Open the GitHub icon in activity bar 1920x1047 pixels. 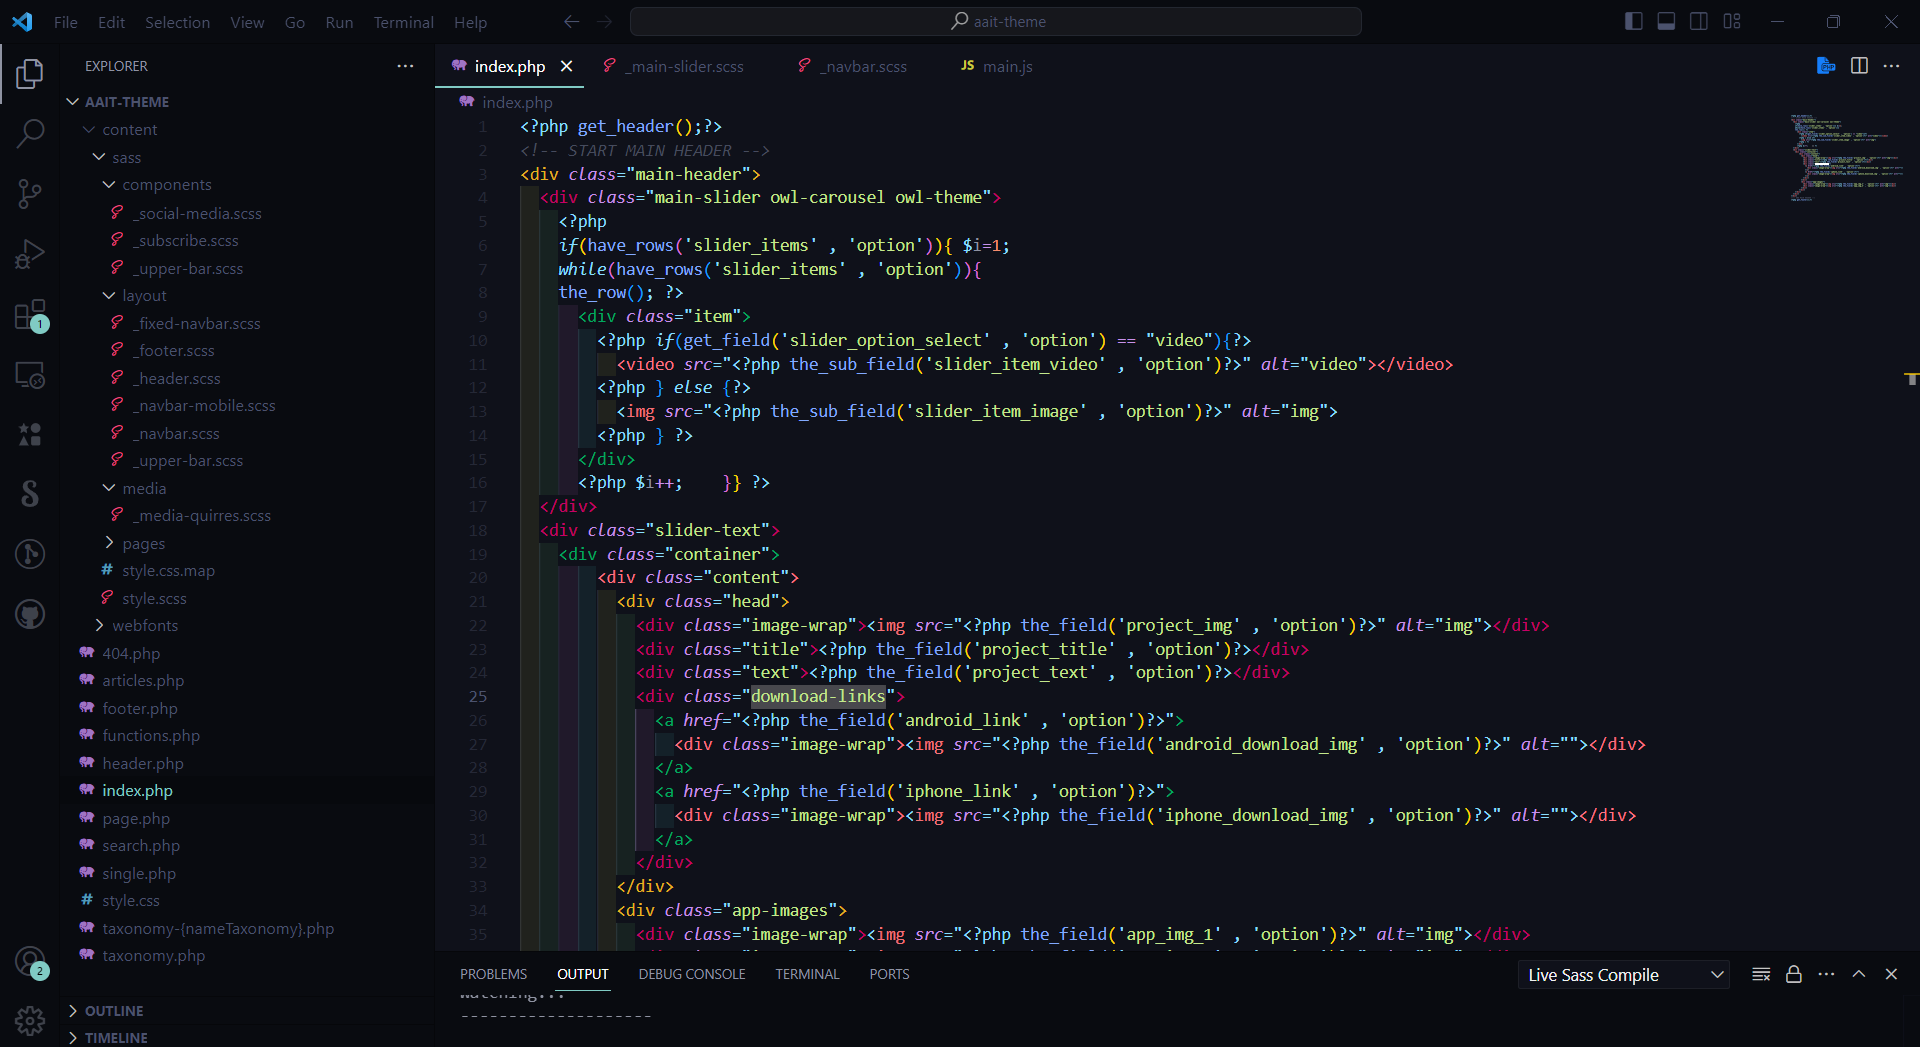click(x=30, y=614)
